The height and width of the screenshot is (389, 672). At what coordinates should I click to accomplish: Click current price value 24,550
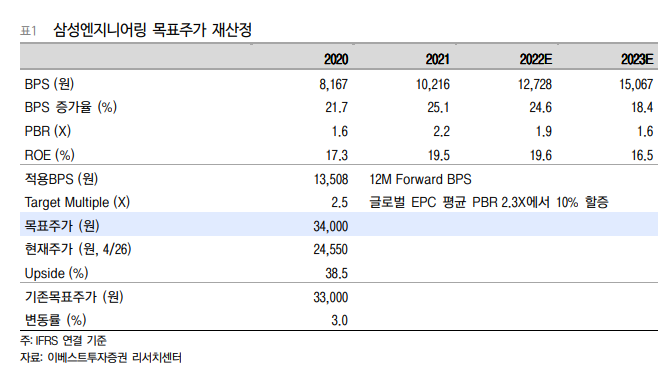(330, 250)
